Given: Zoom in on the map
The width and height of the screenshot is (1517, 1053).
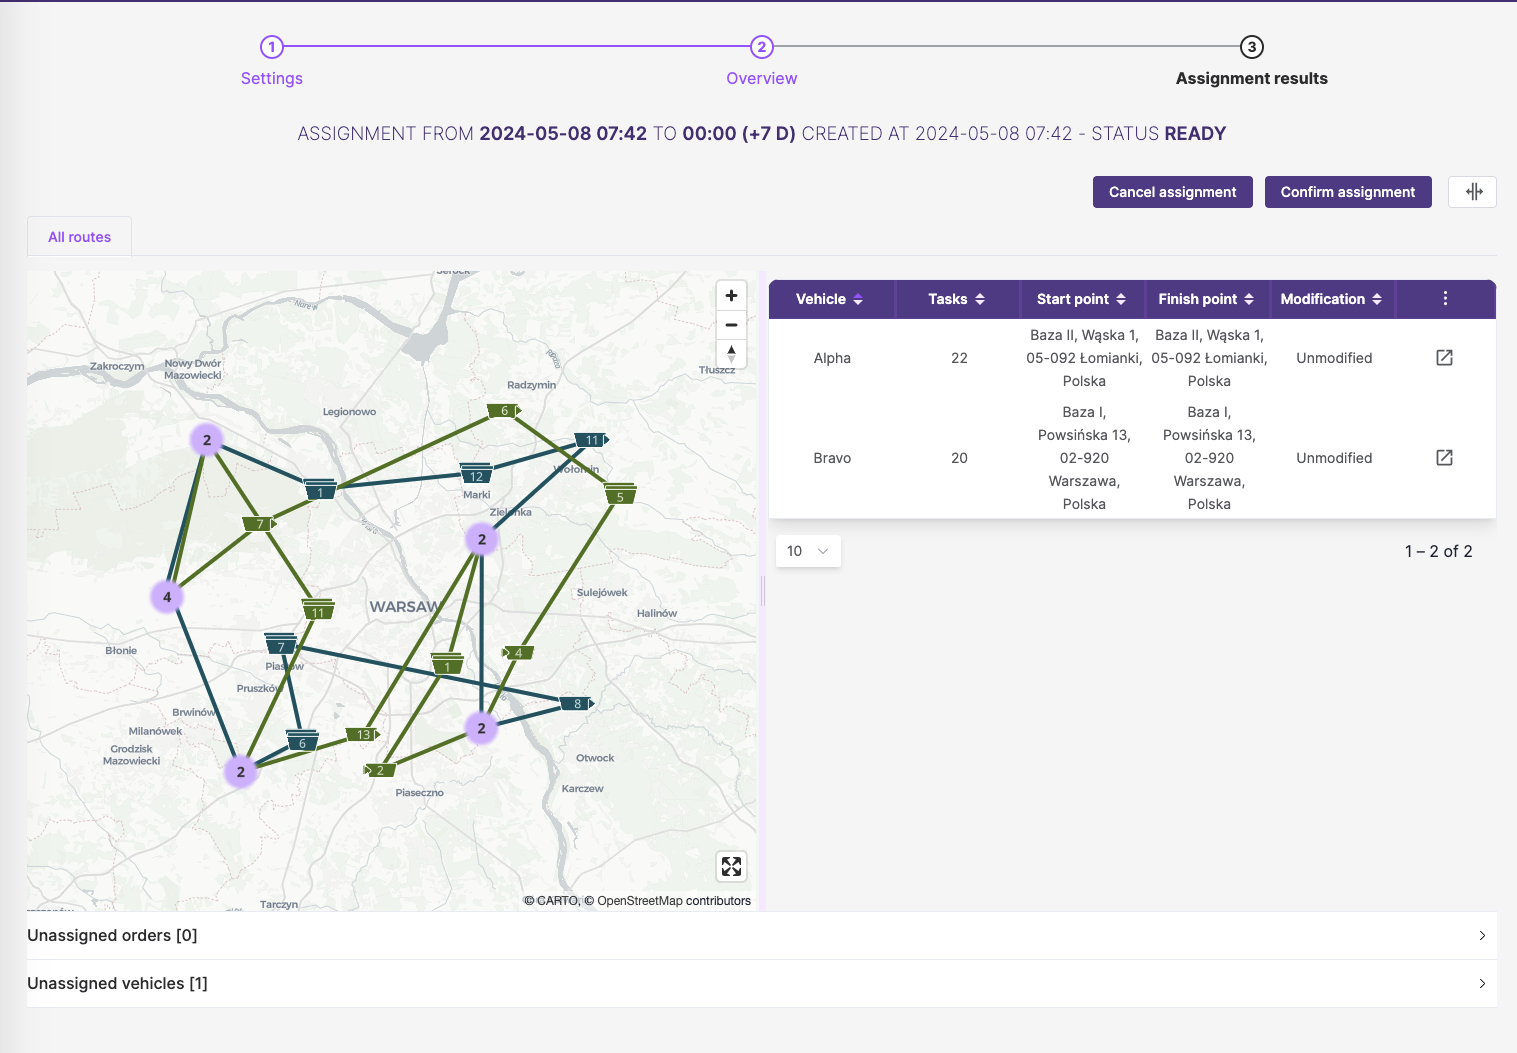Looking at the screenshot, I should coord(731,296).
